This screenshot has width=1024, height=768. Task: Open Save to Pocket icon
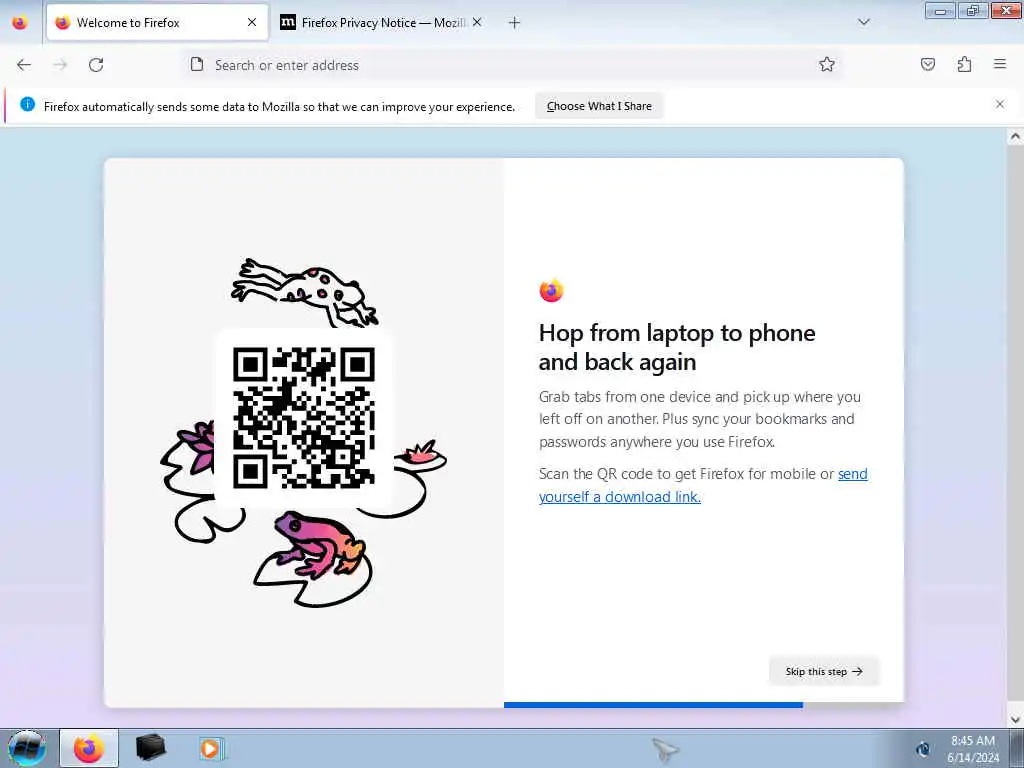tap(928, 65)
